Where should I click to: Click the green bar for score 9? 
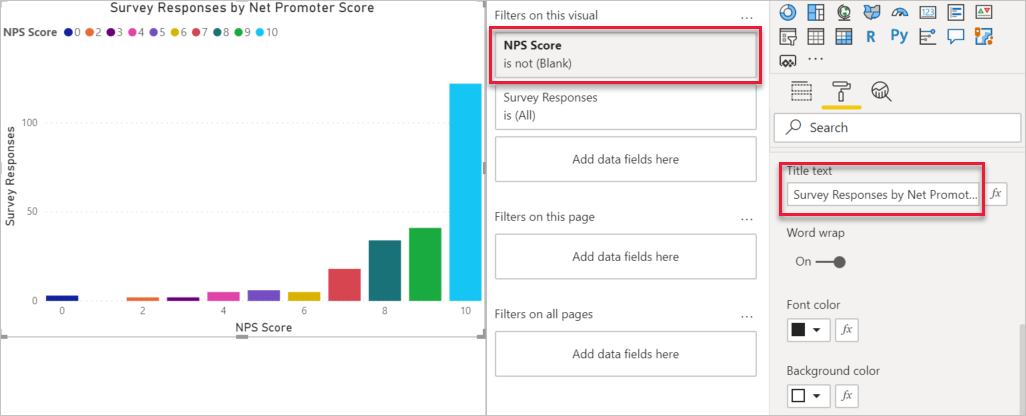click(x=425, y=264)
